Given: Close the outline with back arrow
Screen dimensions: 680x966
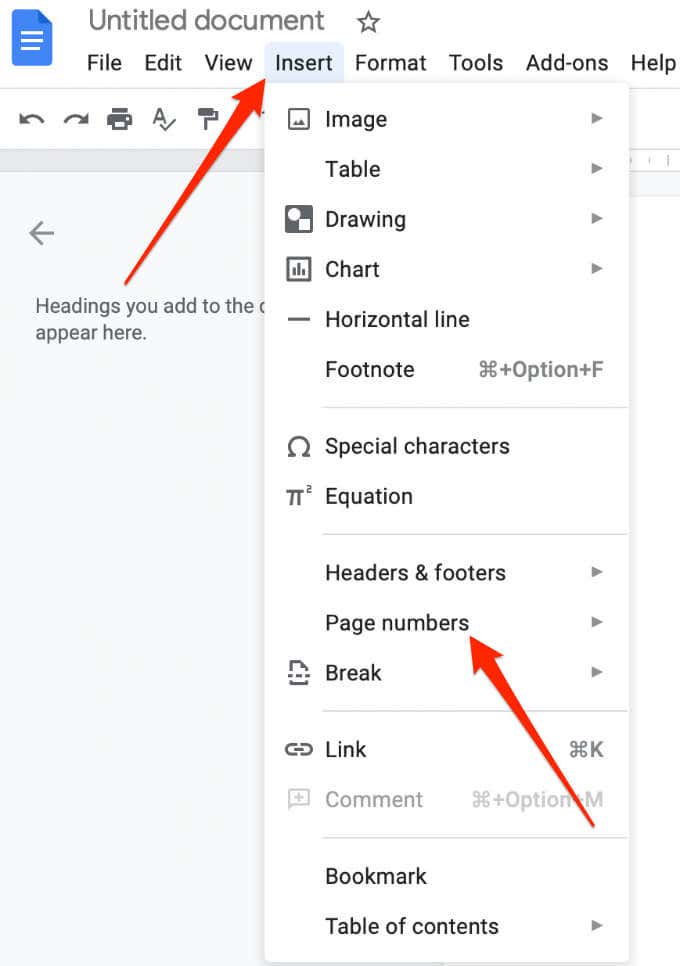Looking at the screenshot, I should (x=42, y=233).
